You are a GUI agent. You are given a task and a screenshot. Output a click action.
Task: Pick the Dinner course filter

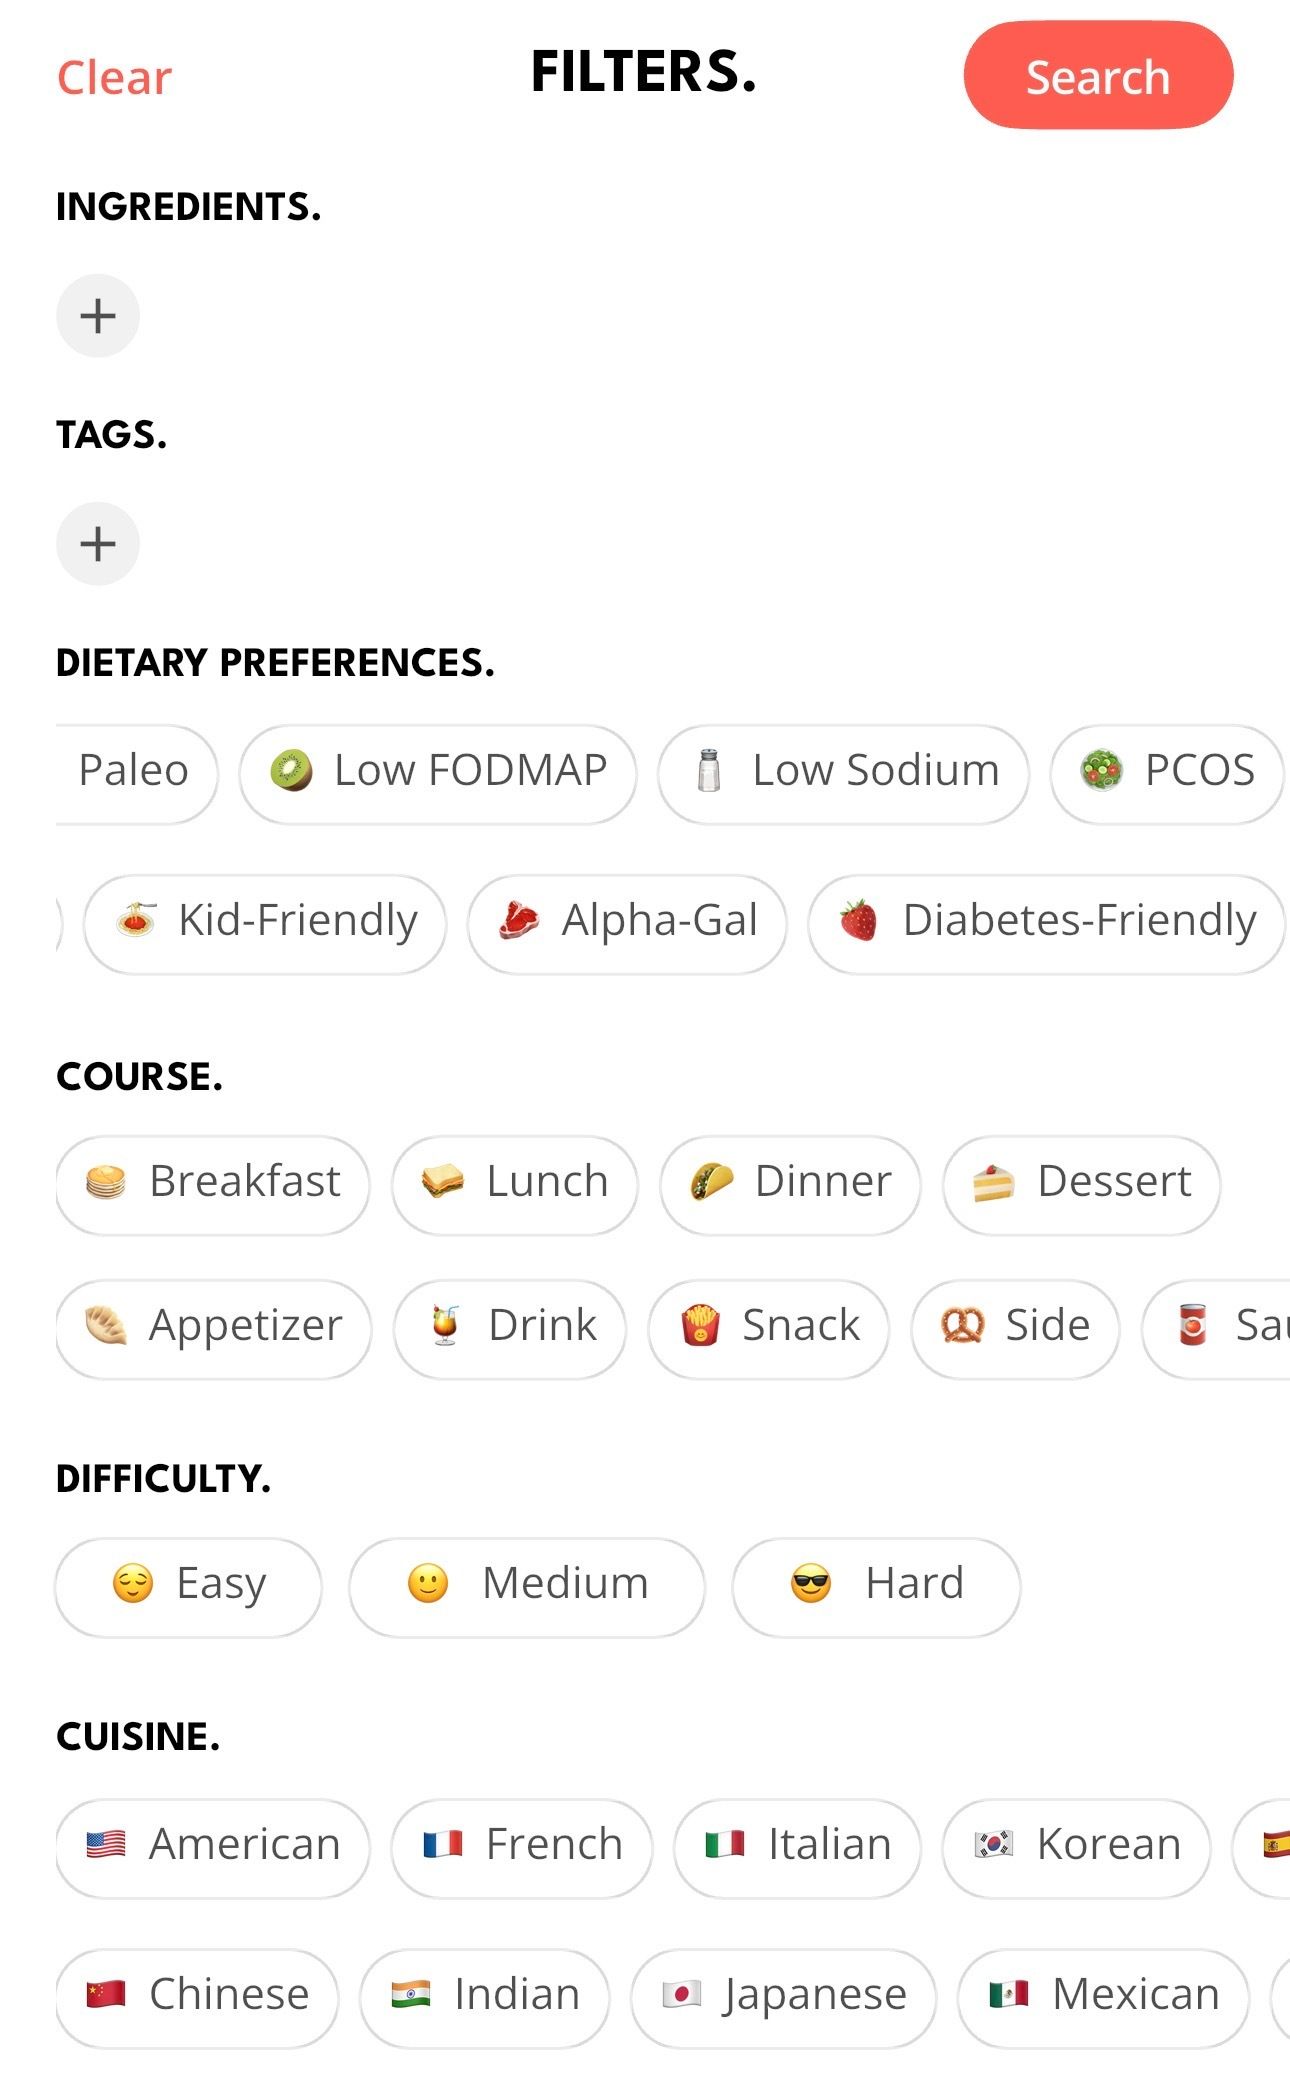coord(790,1183)
